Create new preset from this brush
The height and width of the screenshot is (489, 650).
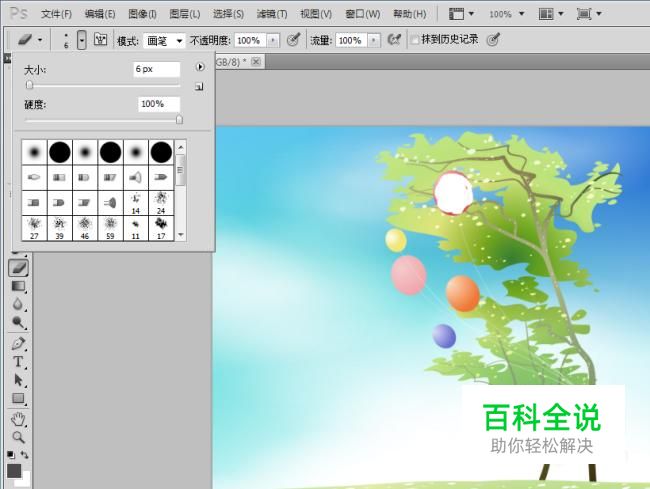[199, 87]
